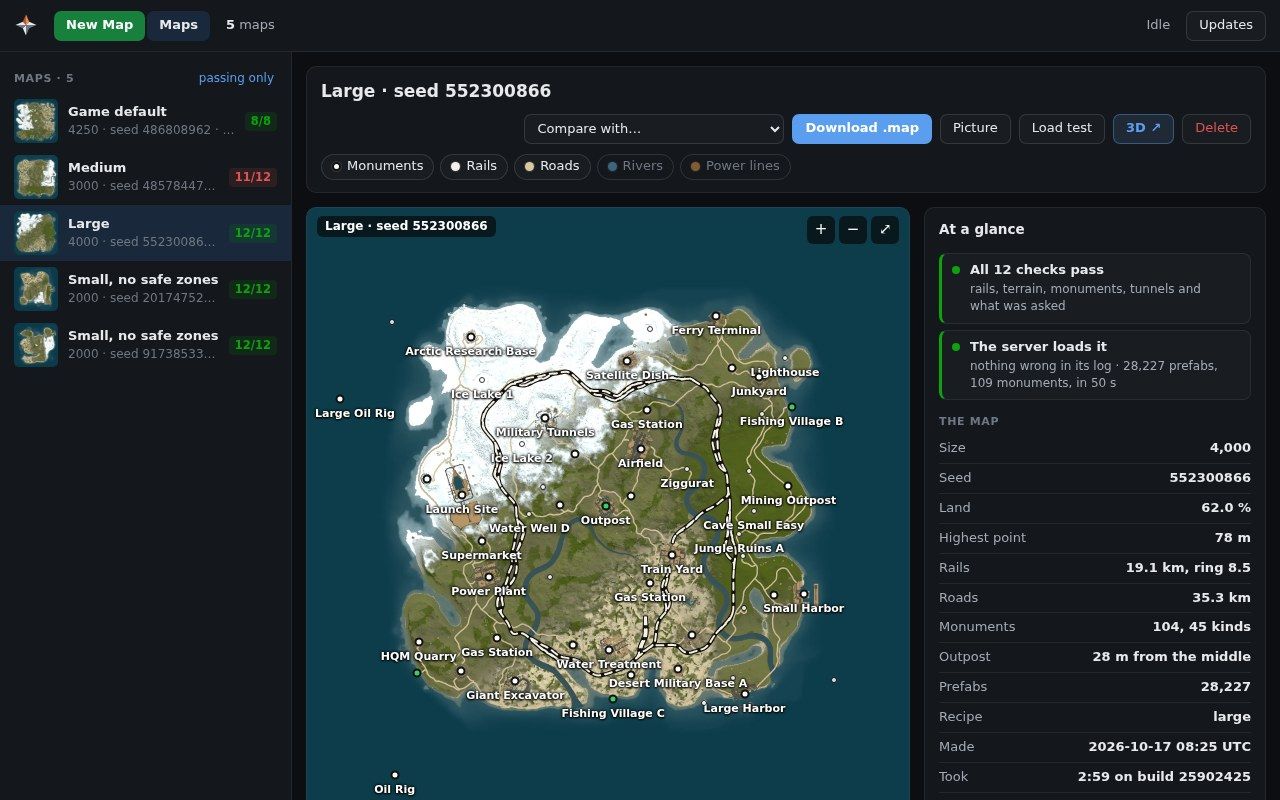Toggle the Monuments map layer

click(377, 166)
